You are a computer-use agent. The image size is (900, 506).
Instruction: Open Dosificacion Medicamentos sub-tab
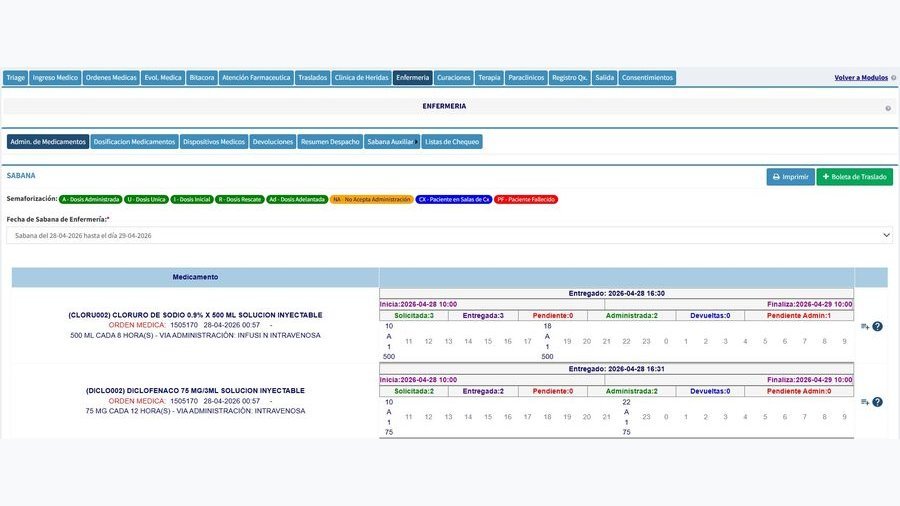pyautogui.click(x=134, y=142)
